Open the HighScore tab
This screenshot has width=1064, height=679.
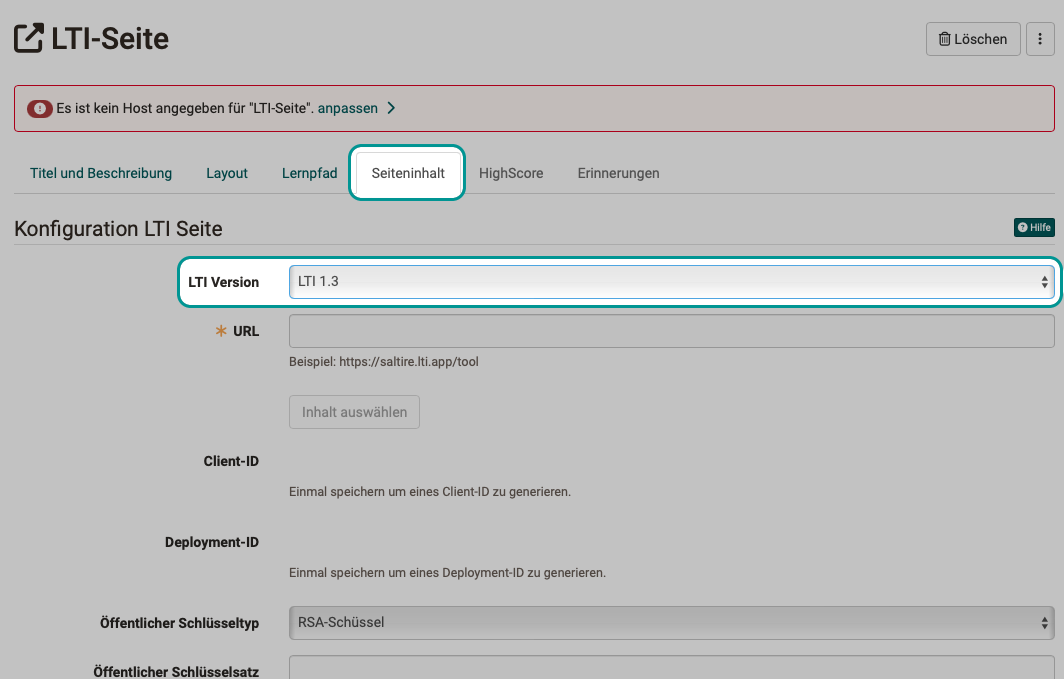click(511, 173)
